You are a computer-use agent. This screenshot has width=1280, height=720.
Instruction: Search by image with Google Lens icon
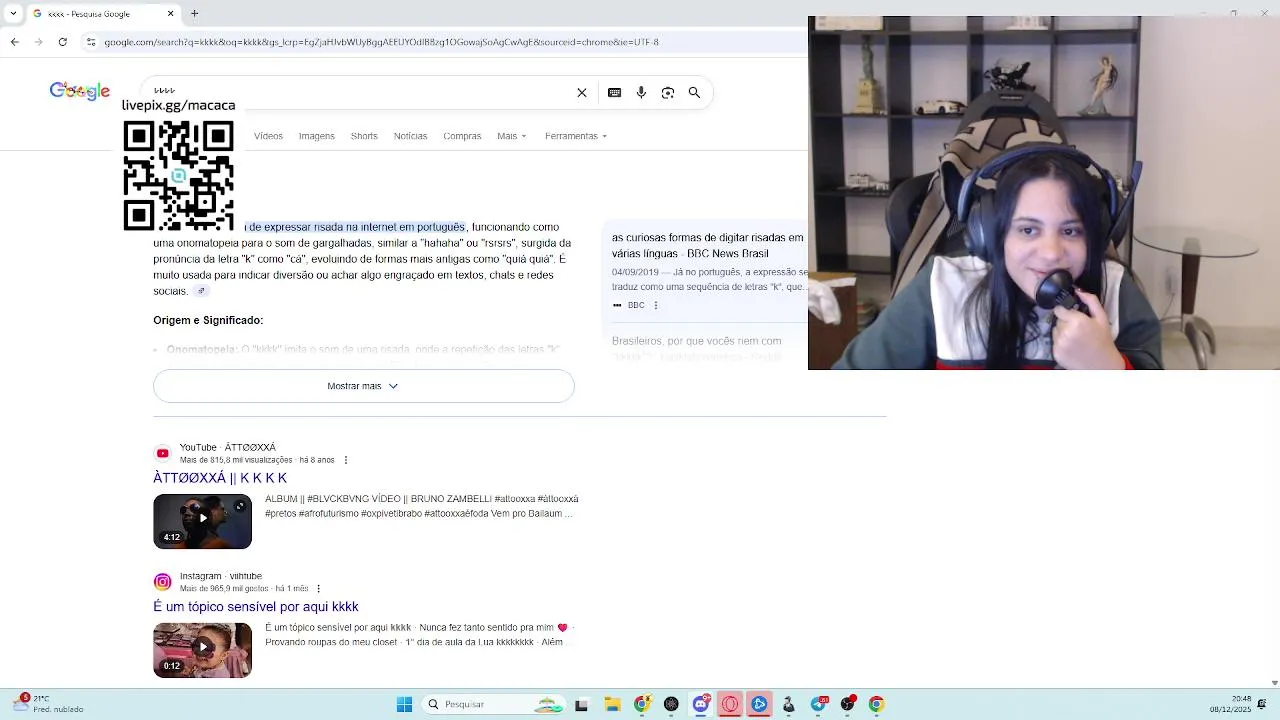click(x=668, y=93)
